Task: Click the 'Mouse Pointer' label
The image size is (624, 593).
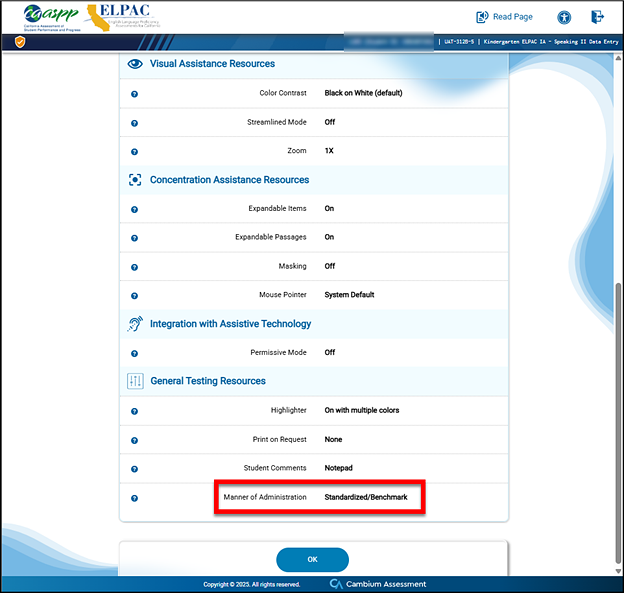Action: (x=283, y=295)
